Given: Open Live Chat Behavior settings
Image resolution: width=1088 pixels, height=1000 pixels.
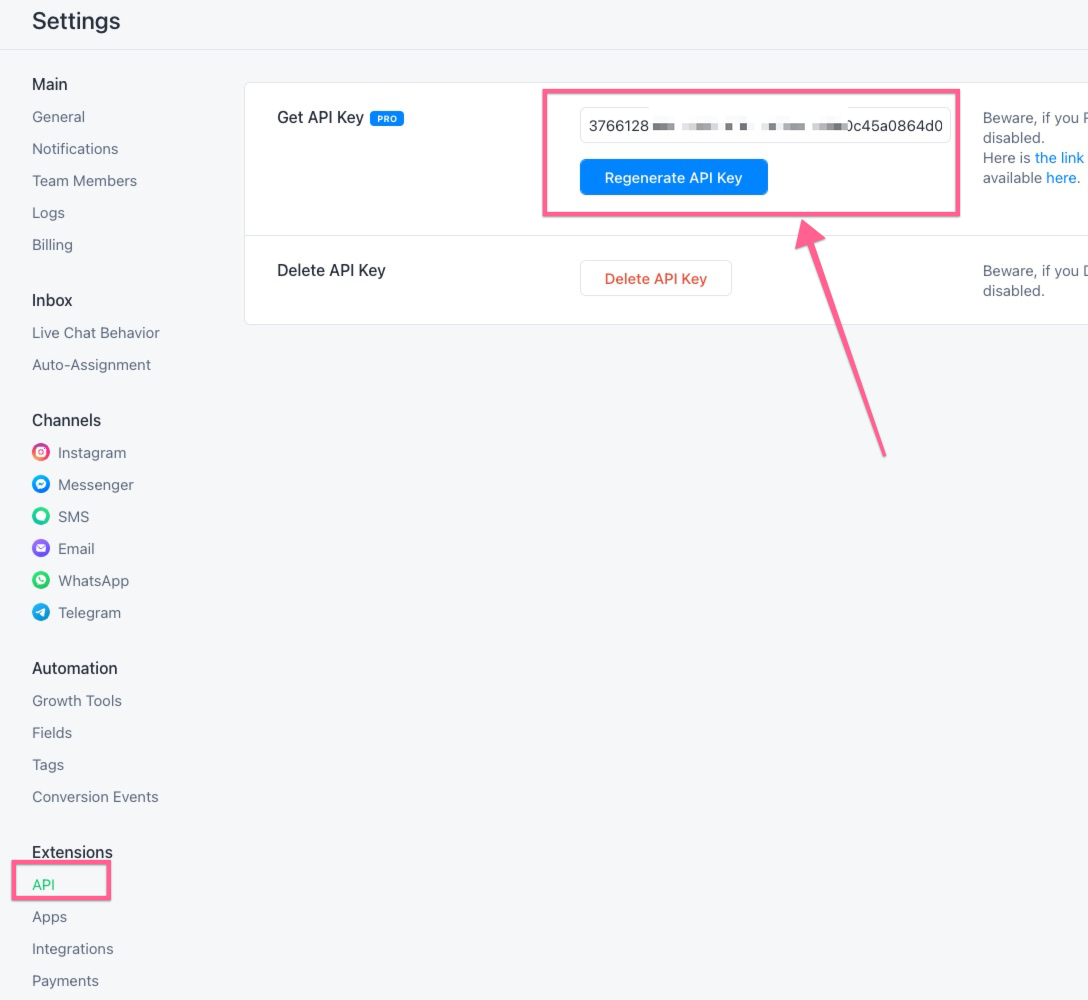Looking at the screenshot, I should point(96,333).
